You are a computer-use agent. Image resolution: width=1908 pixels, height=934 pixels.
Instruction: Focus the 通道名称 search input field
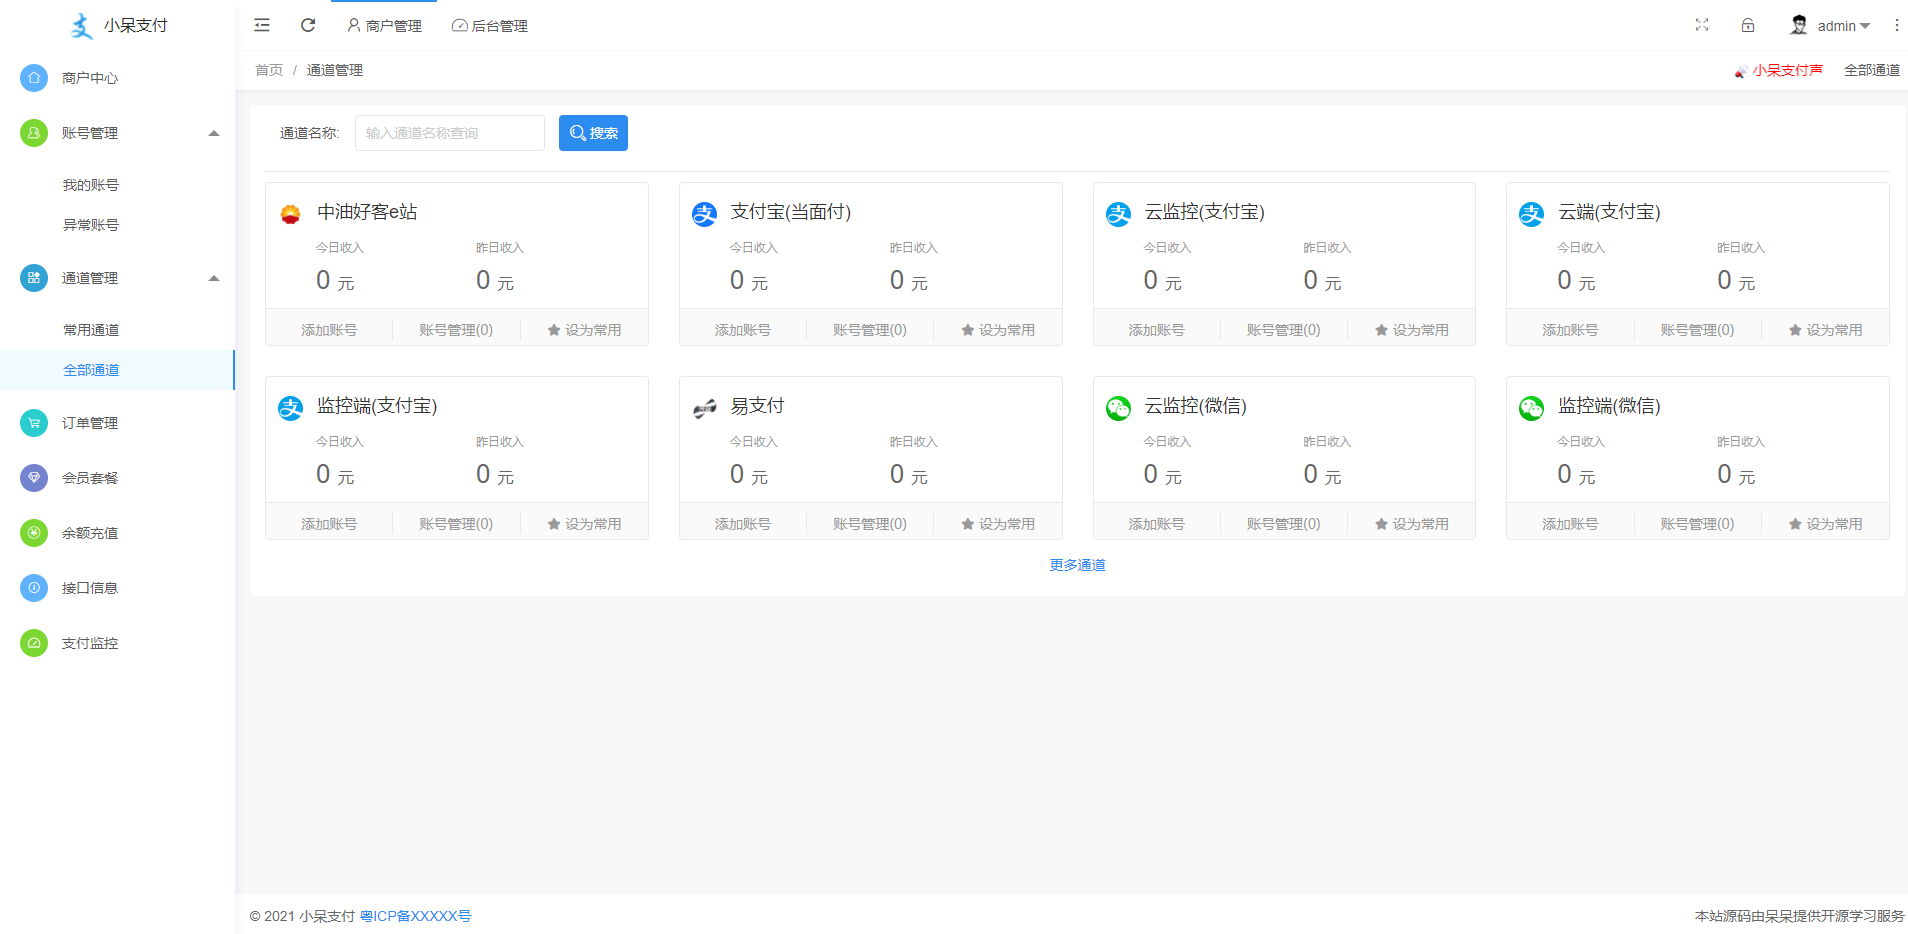pyautogui.click(x=449, y=133)
